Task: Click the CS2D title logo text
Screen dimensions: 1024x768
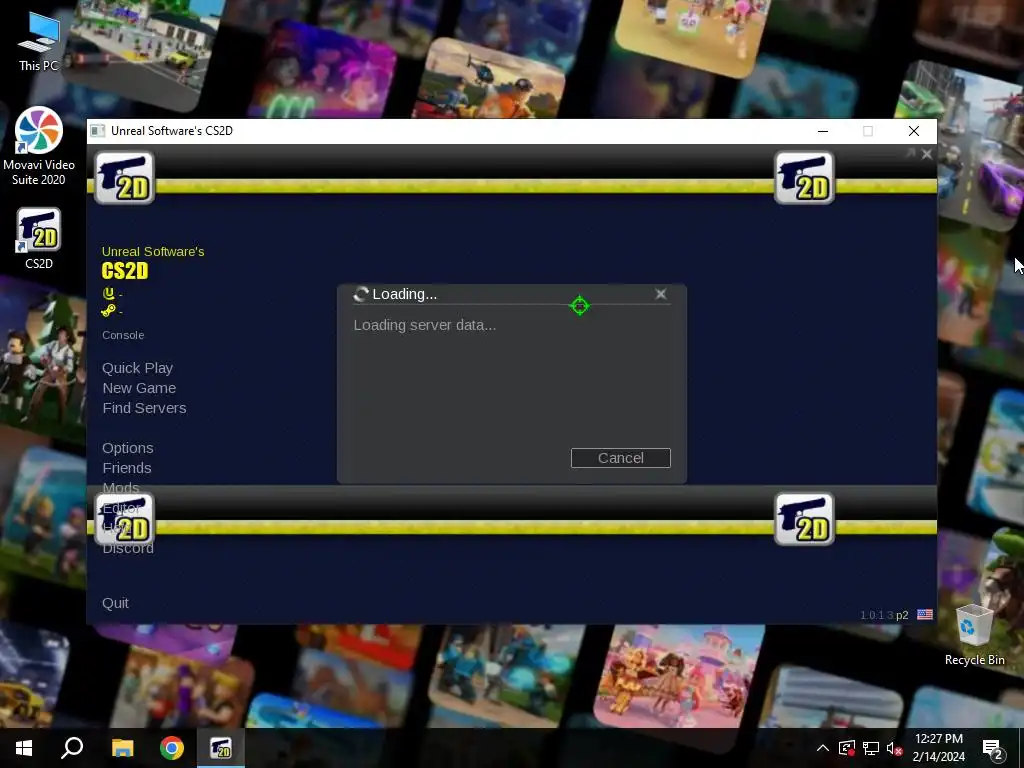Action: pos(125,271)
